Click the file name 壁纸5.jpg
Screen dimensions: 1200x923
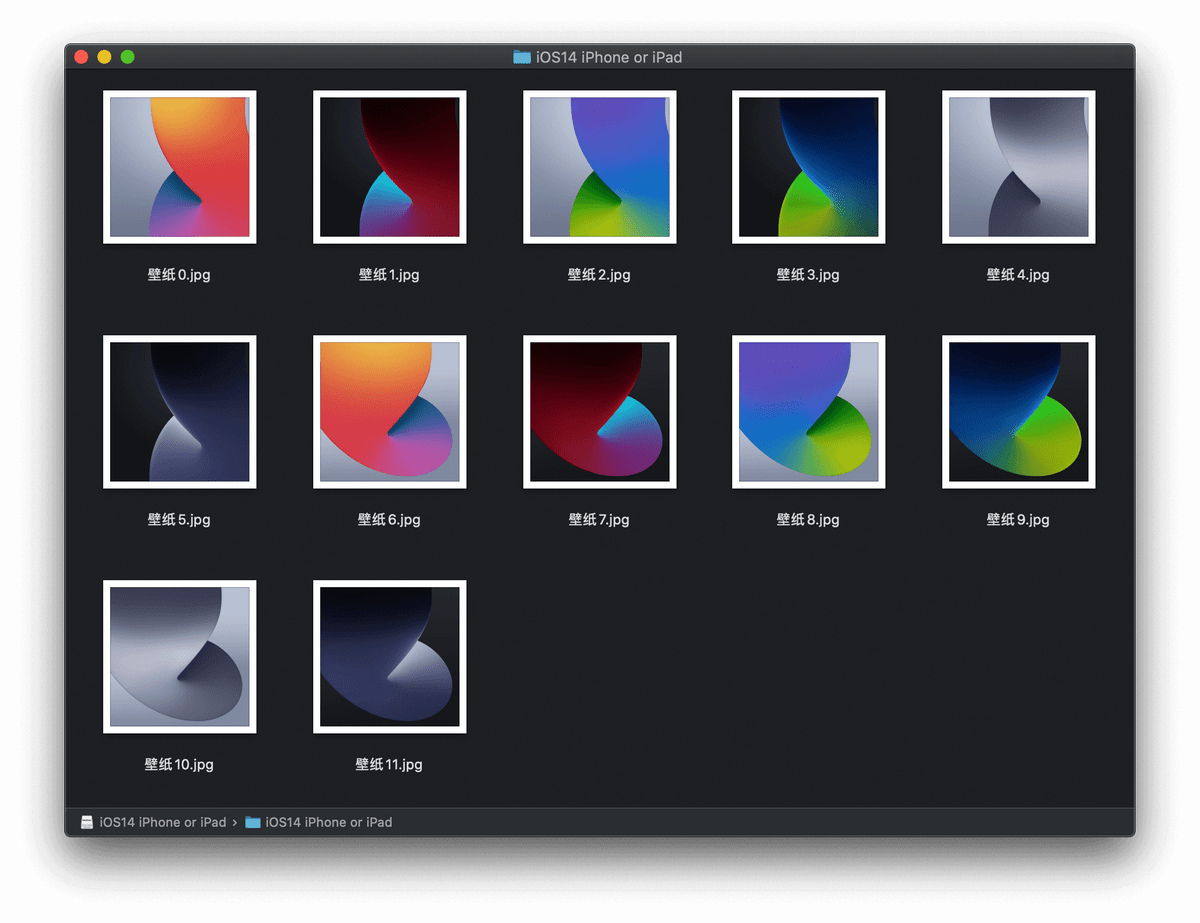179,520
